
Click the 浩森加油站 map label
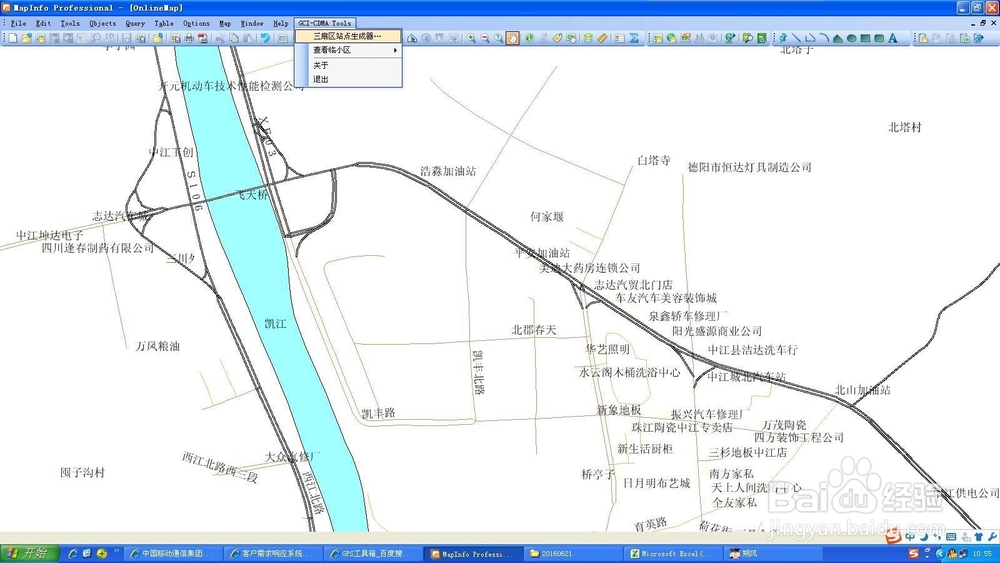coord(448,171)
